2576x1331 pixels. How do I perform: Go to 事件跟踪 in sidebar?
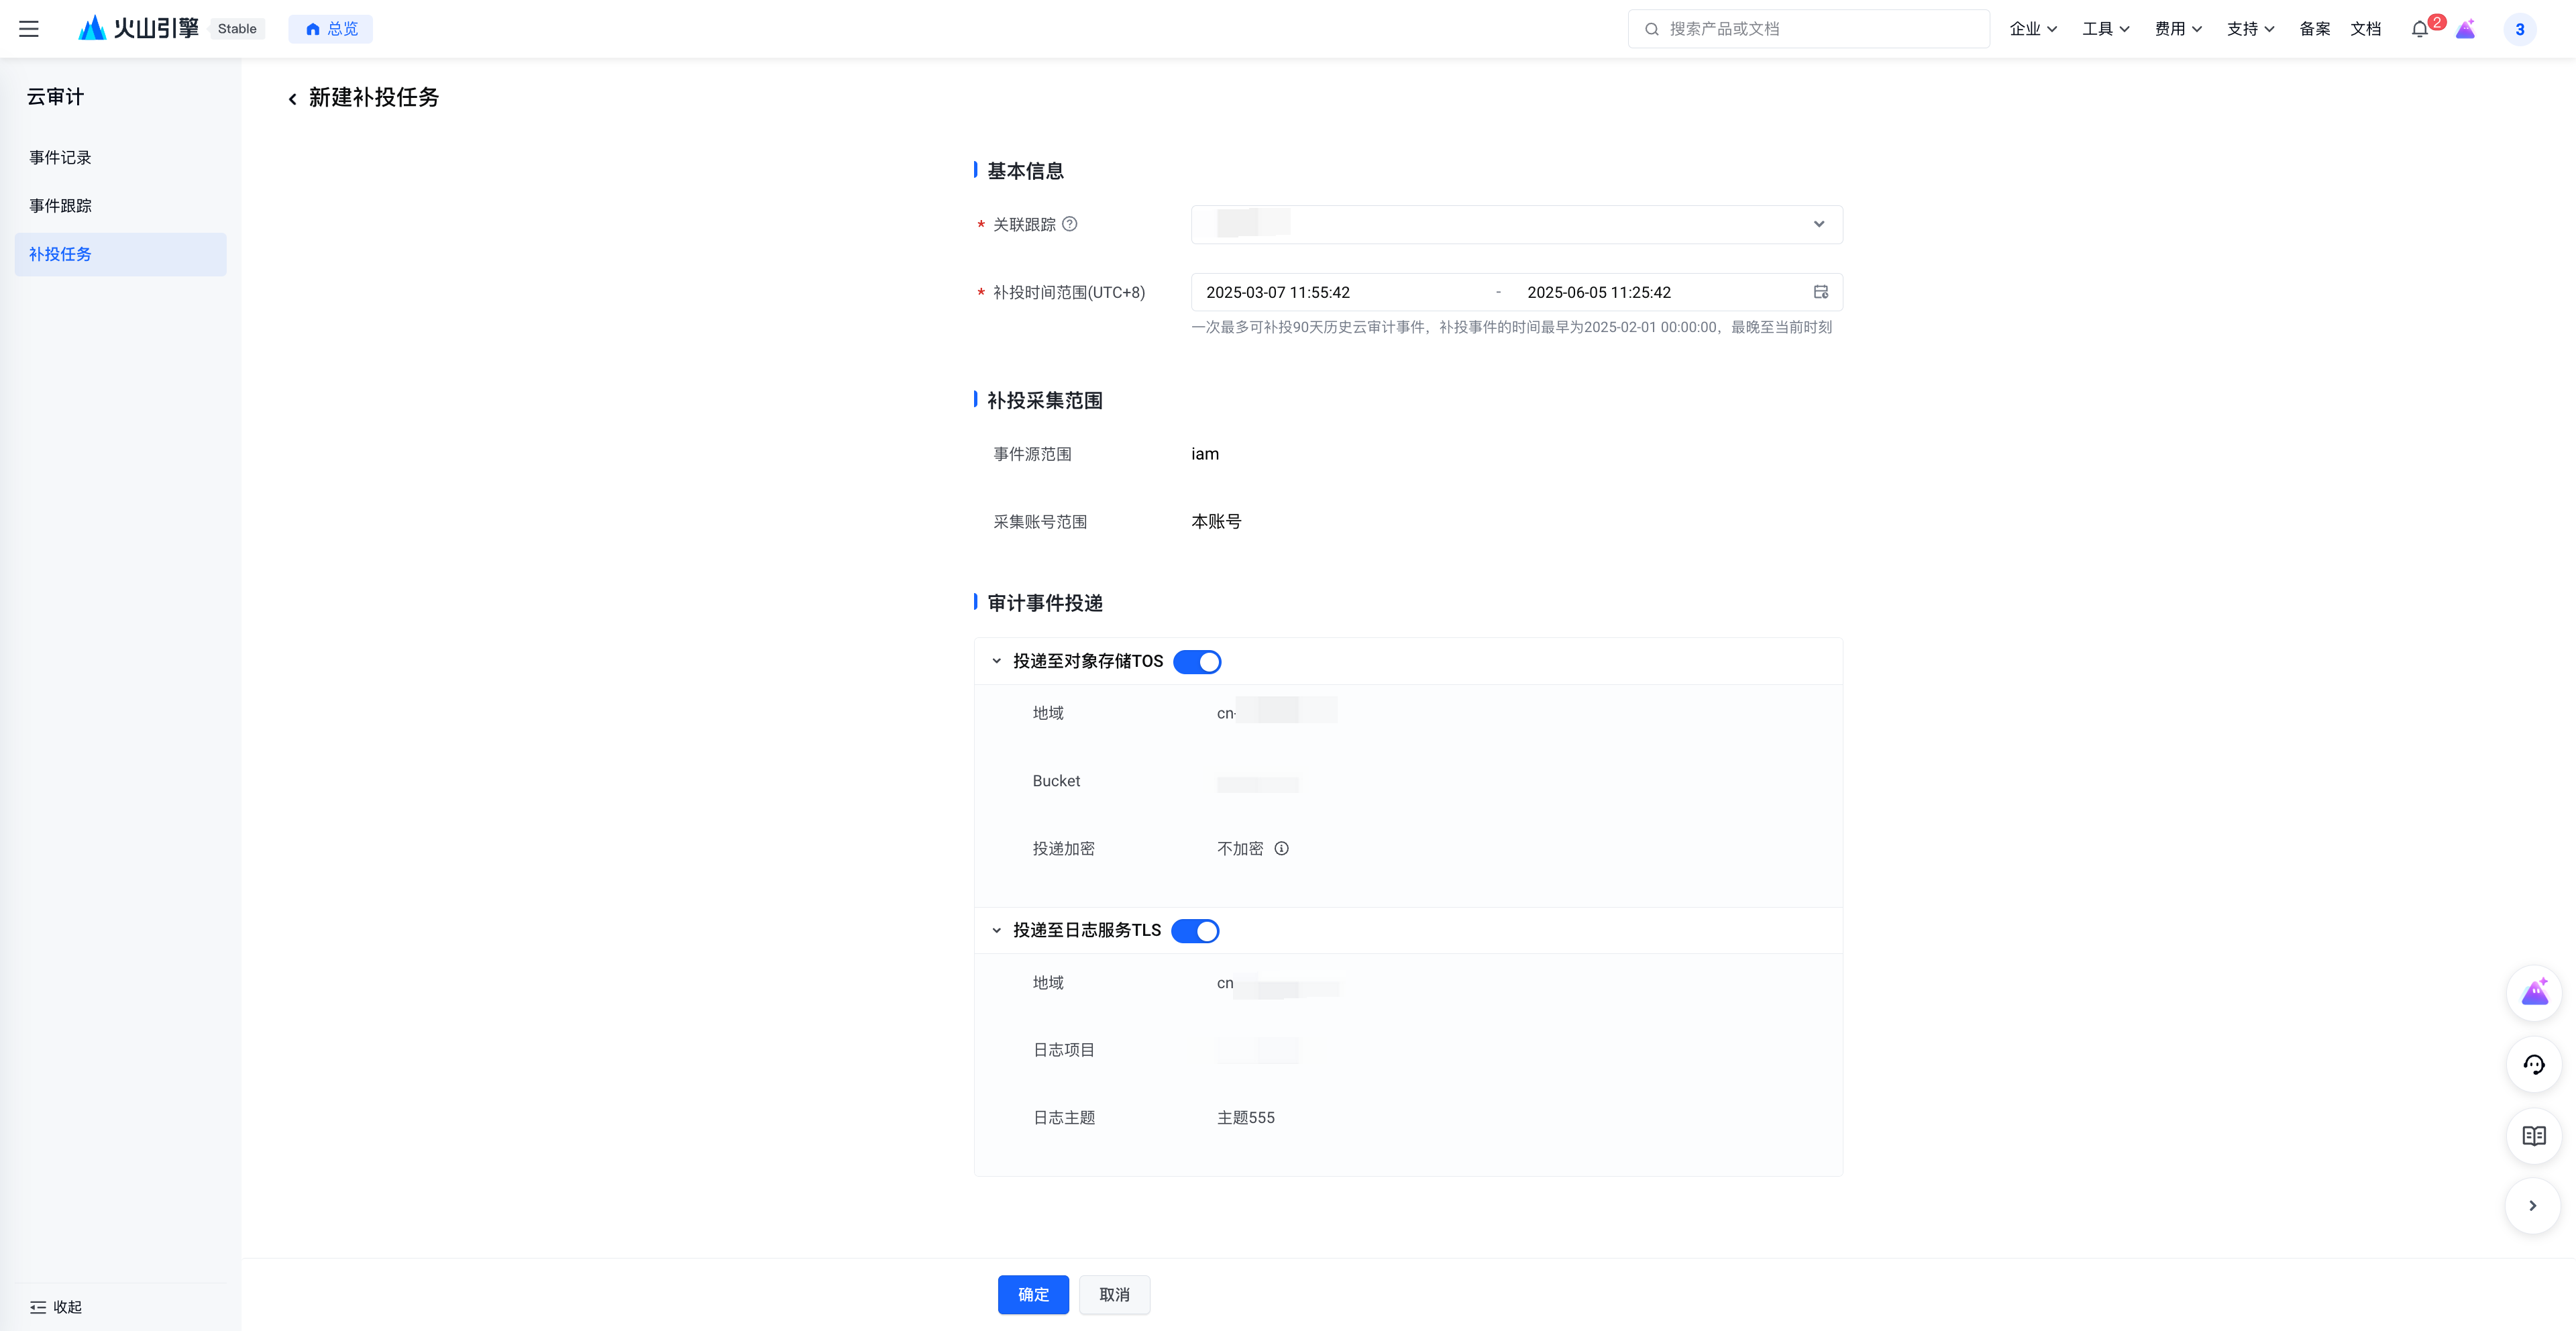point(60,205)
